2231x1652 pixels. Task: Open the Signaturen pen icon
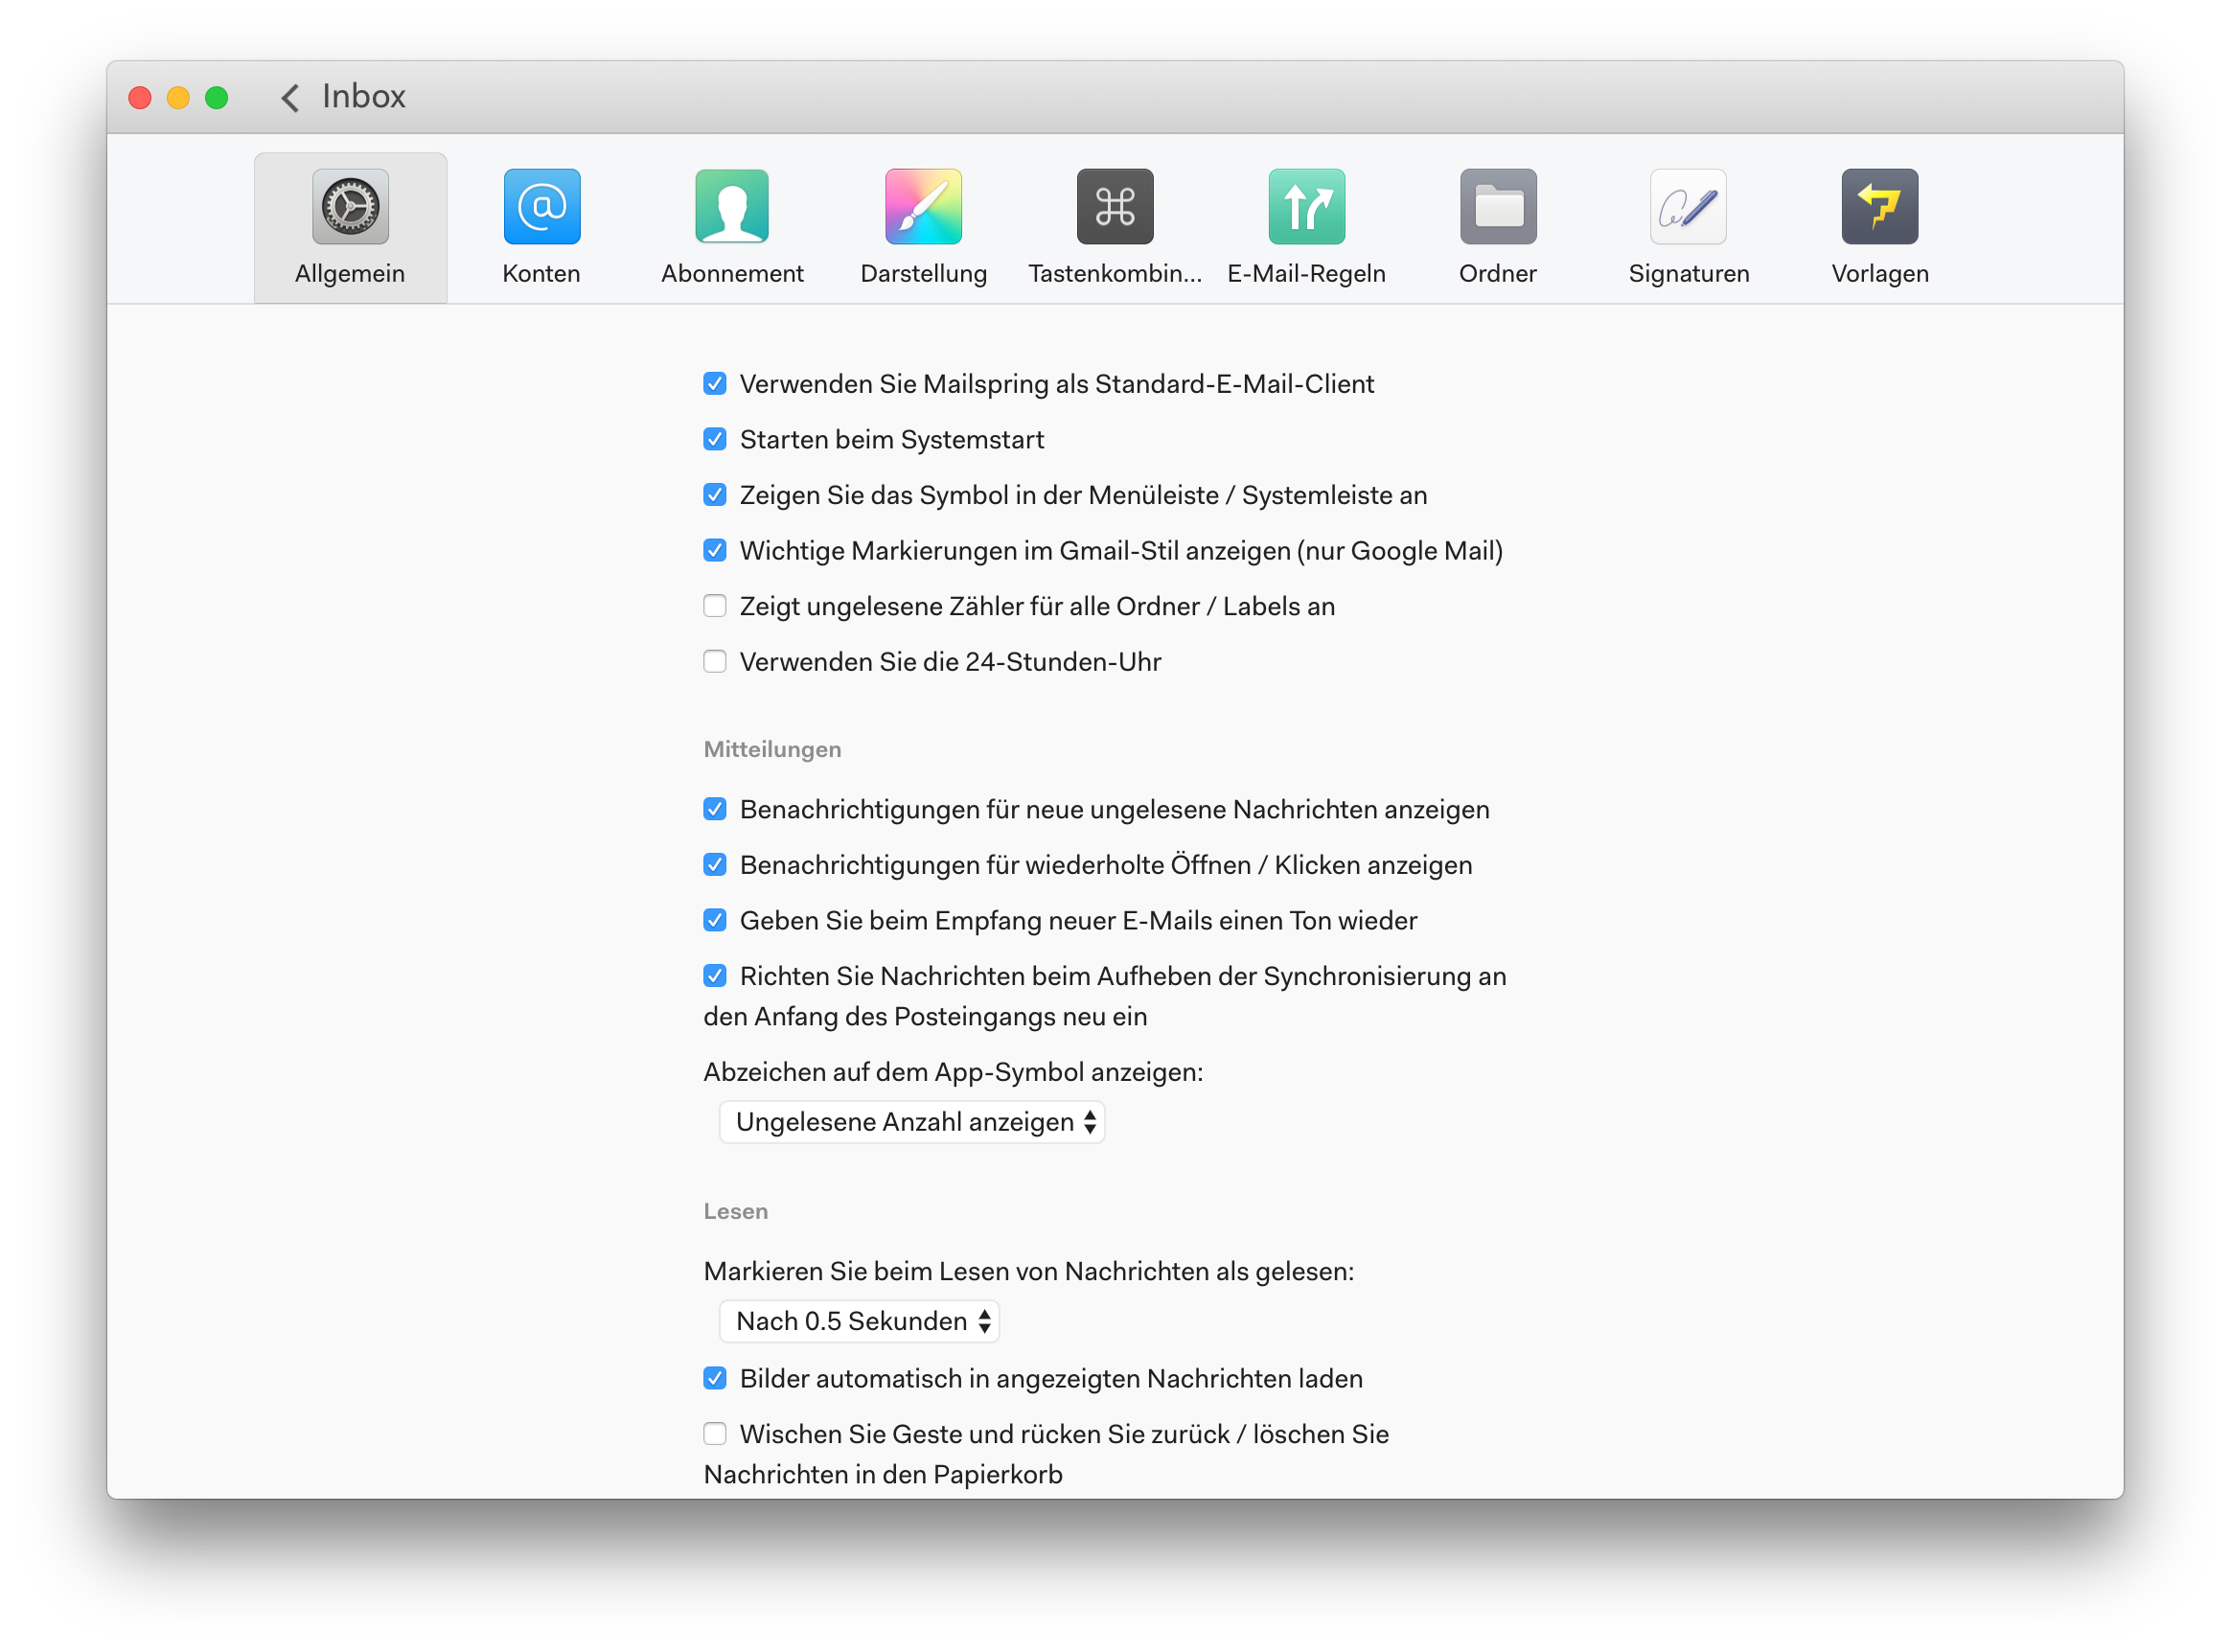click(1688, 207)
